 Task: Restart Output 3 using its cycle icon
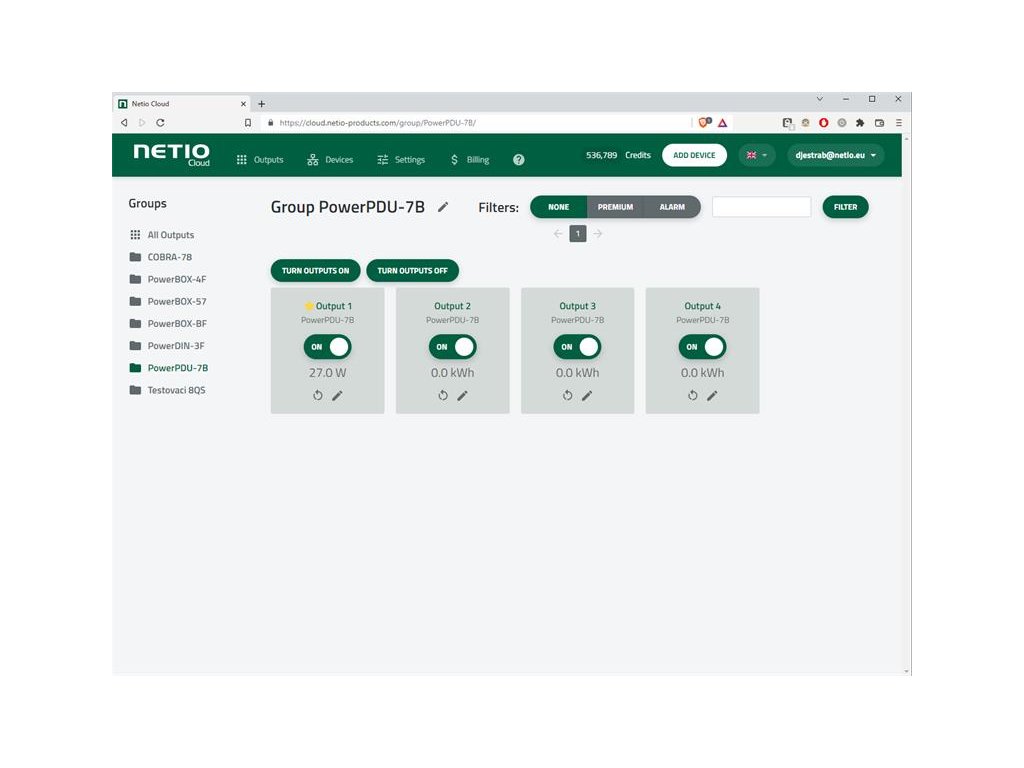[x=568, y=395]
